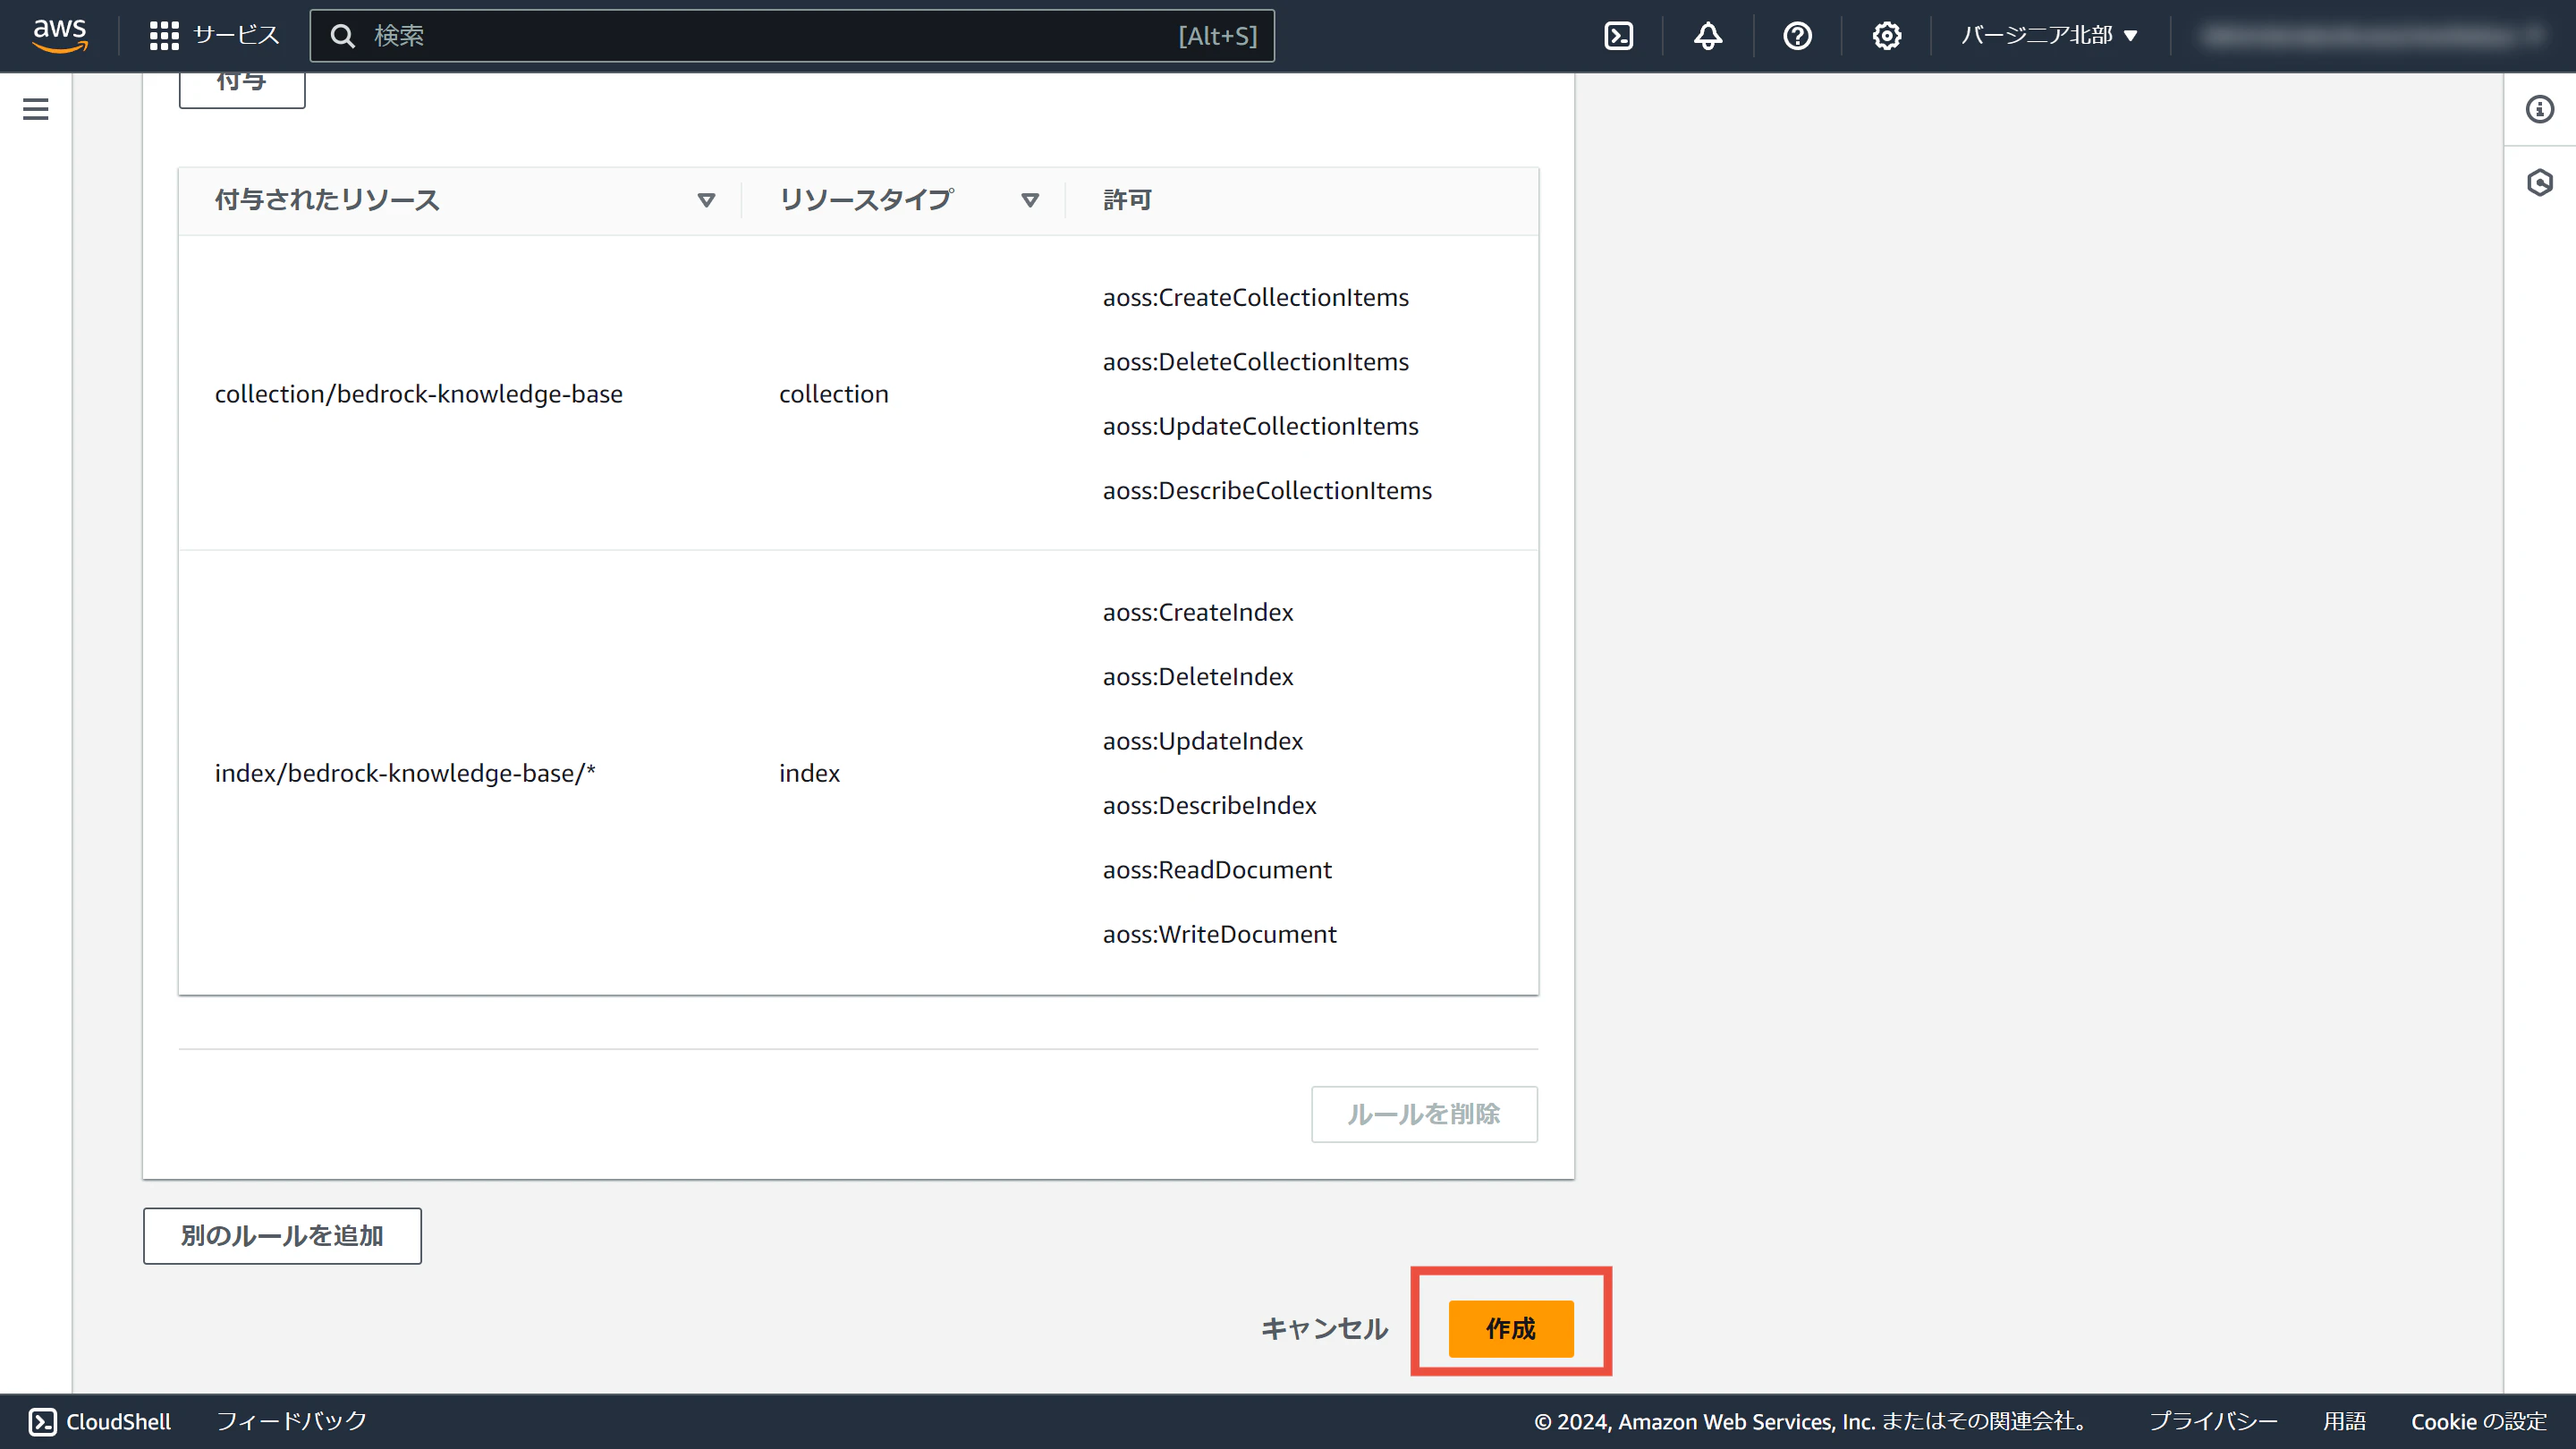Open the AWS home logo
Image resolution: width=2576 pixels, height=1449 pixels.
click(60, 35)
